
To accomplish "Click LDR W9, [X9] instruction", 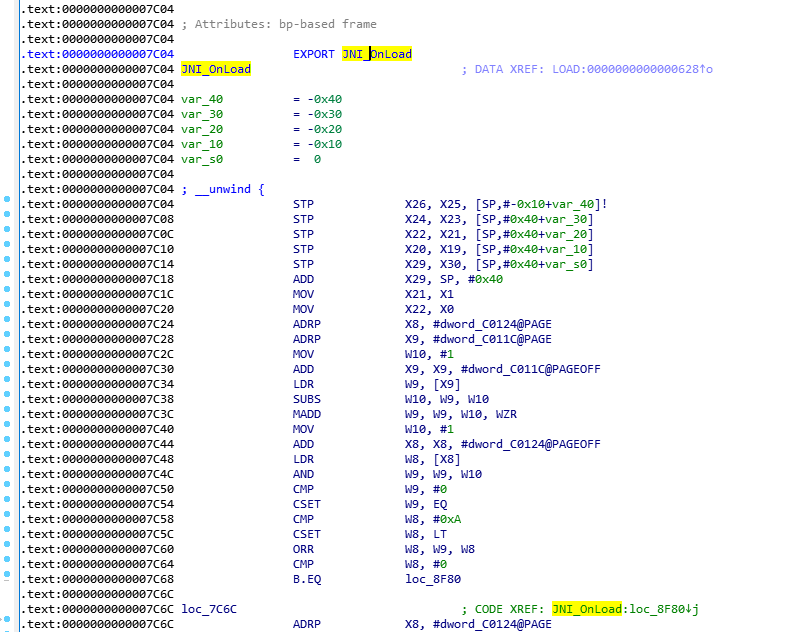I will click(376, 385).
